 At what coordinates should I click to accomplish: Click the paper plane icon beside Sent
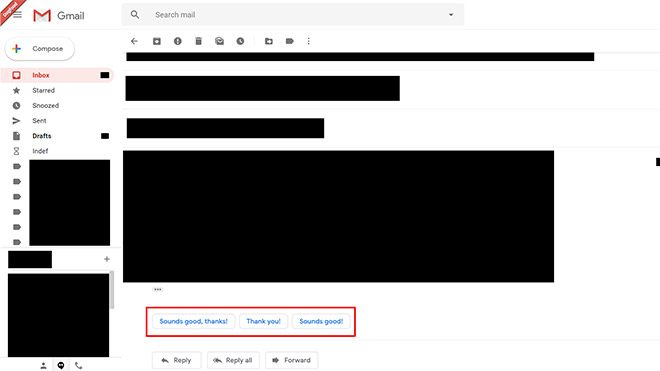coord(16,121)
